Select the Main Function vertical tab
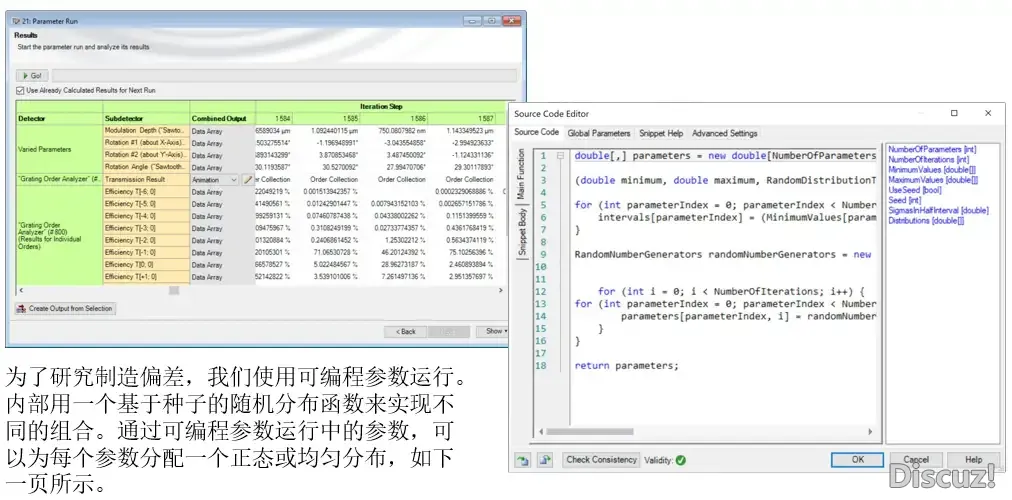 [x=521, y=174]
